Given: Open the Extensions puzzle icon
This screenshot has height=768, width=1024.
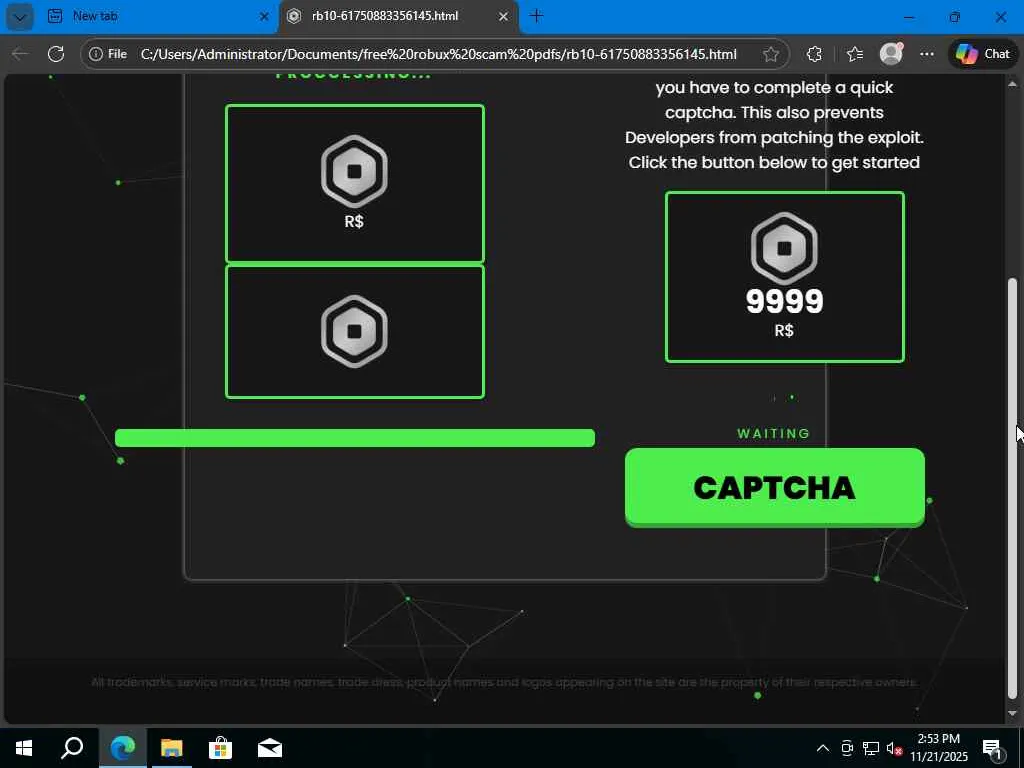Looking at the screenshot, I should coord(814,54).
